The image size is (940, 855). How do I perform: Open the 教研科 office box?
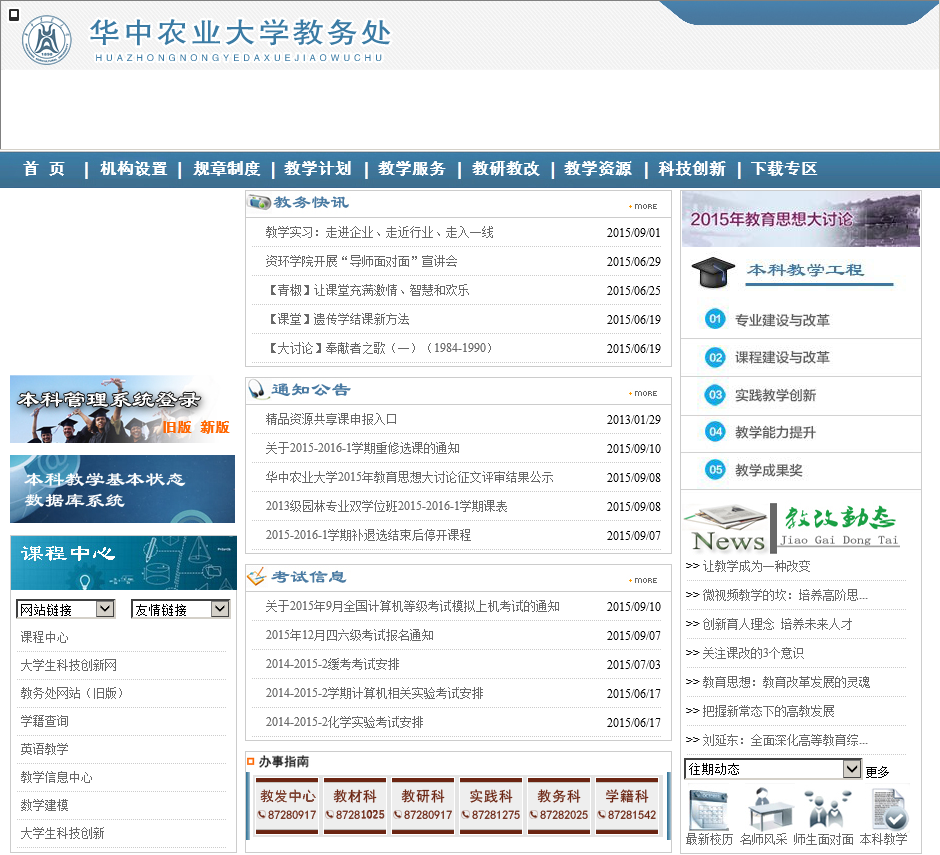[423, 805]
